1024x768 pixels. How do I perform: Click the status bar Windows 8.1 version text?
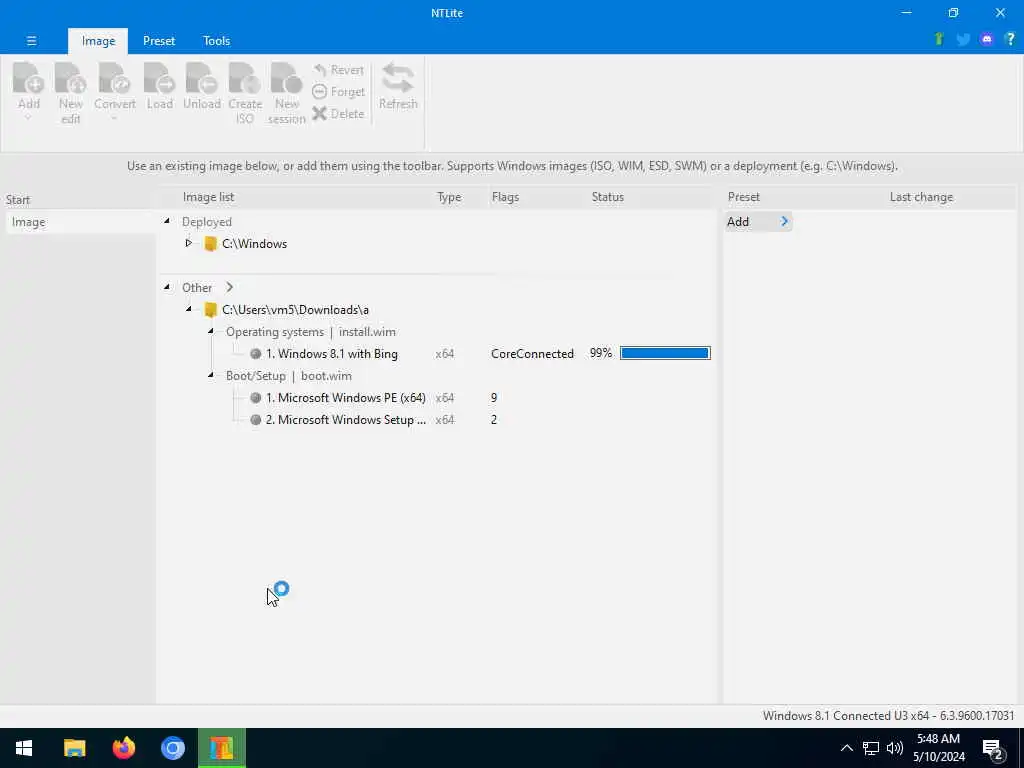click(889, 716)
